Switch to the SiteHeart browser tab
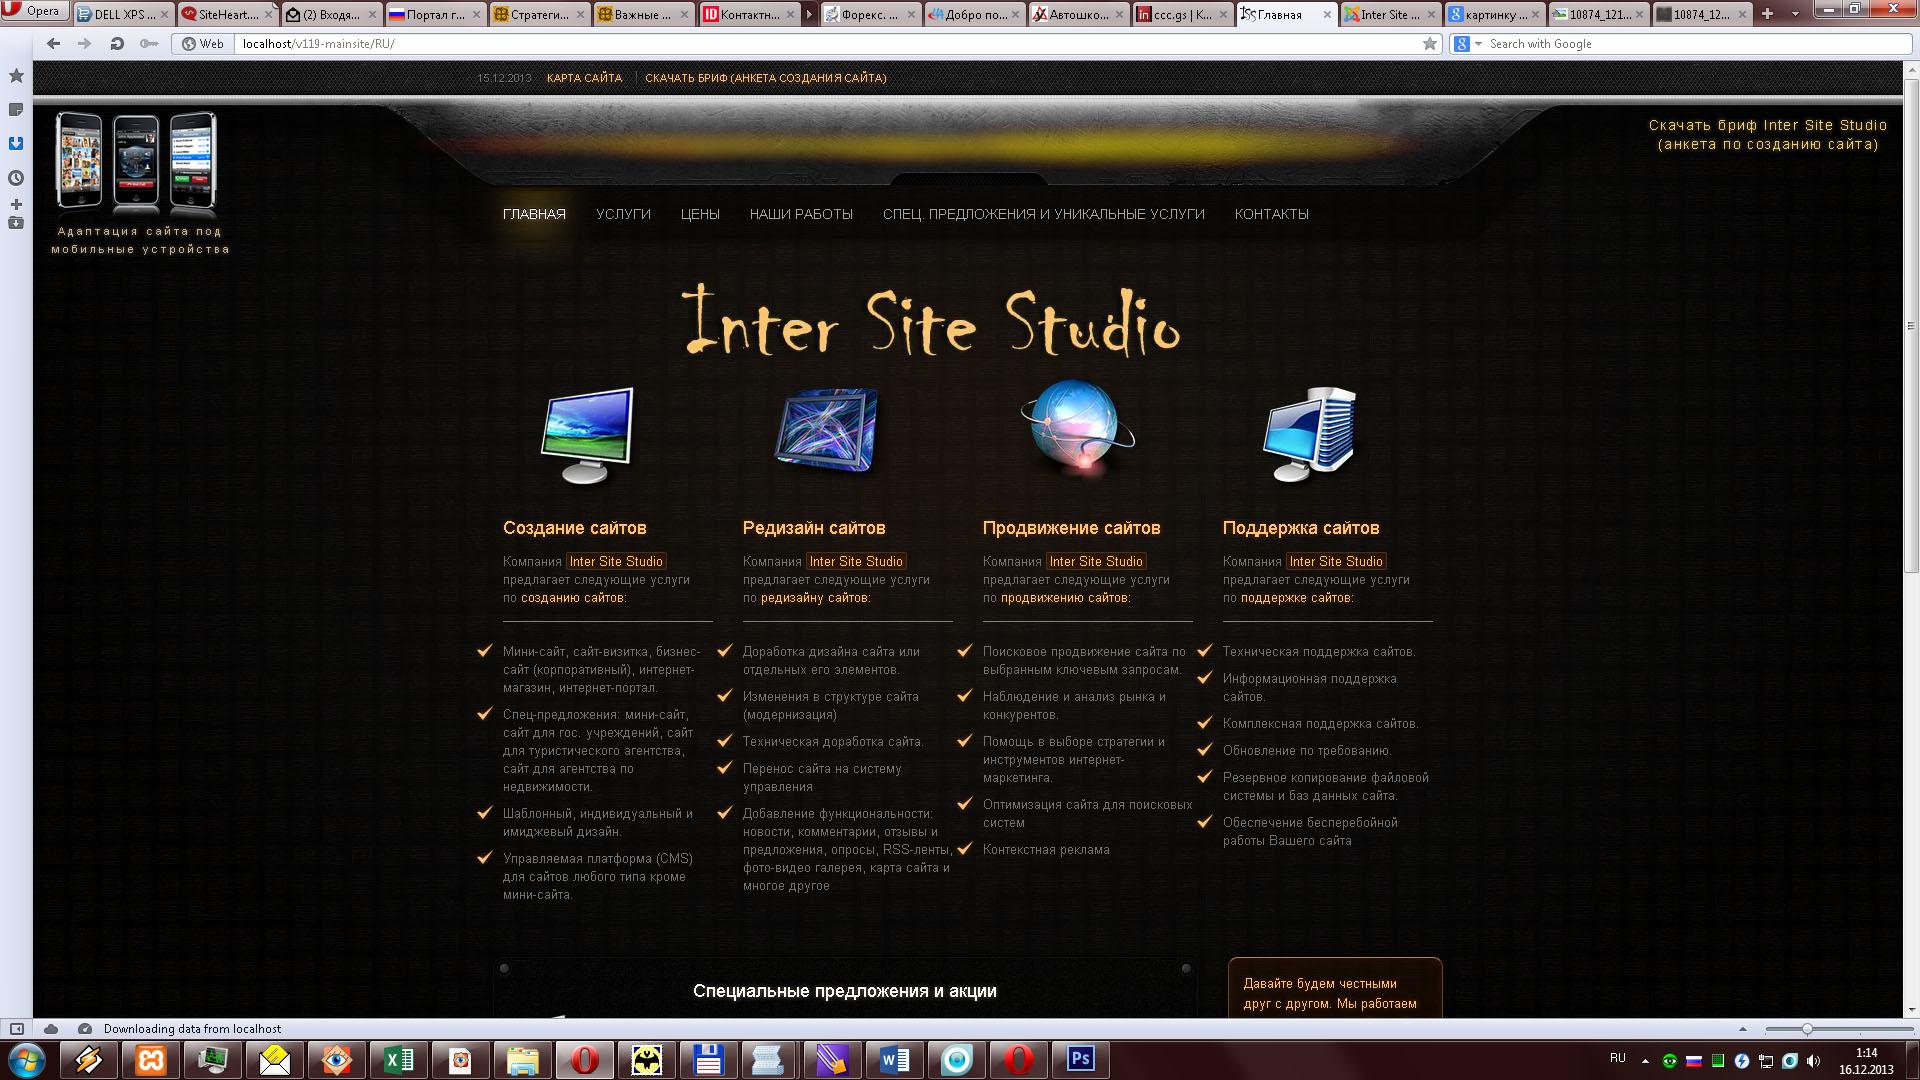This screenshot has width=1920, height=1080. 227,15
